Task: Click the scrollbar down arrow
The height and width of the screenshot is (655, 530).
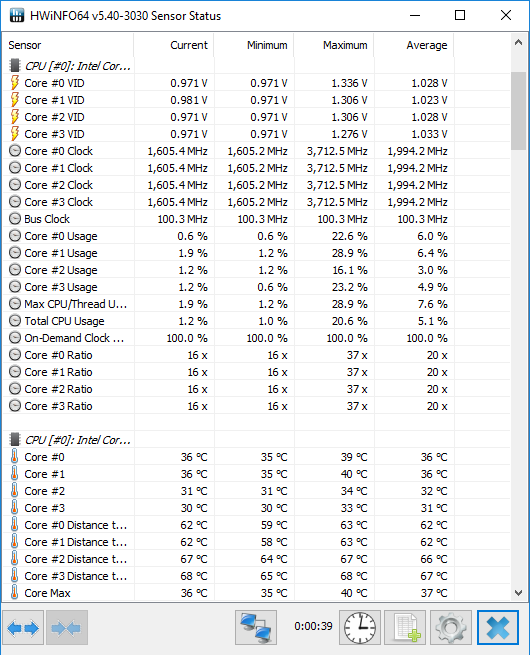Action: (x=518, y=593)
